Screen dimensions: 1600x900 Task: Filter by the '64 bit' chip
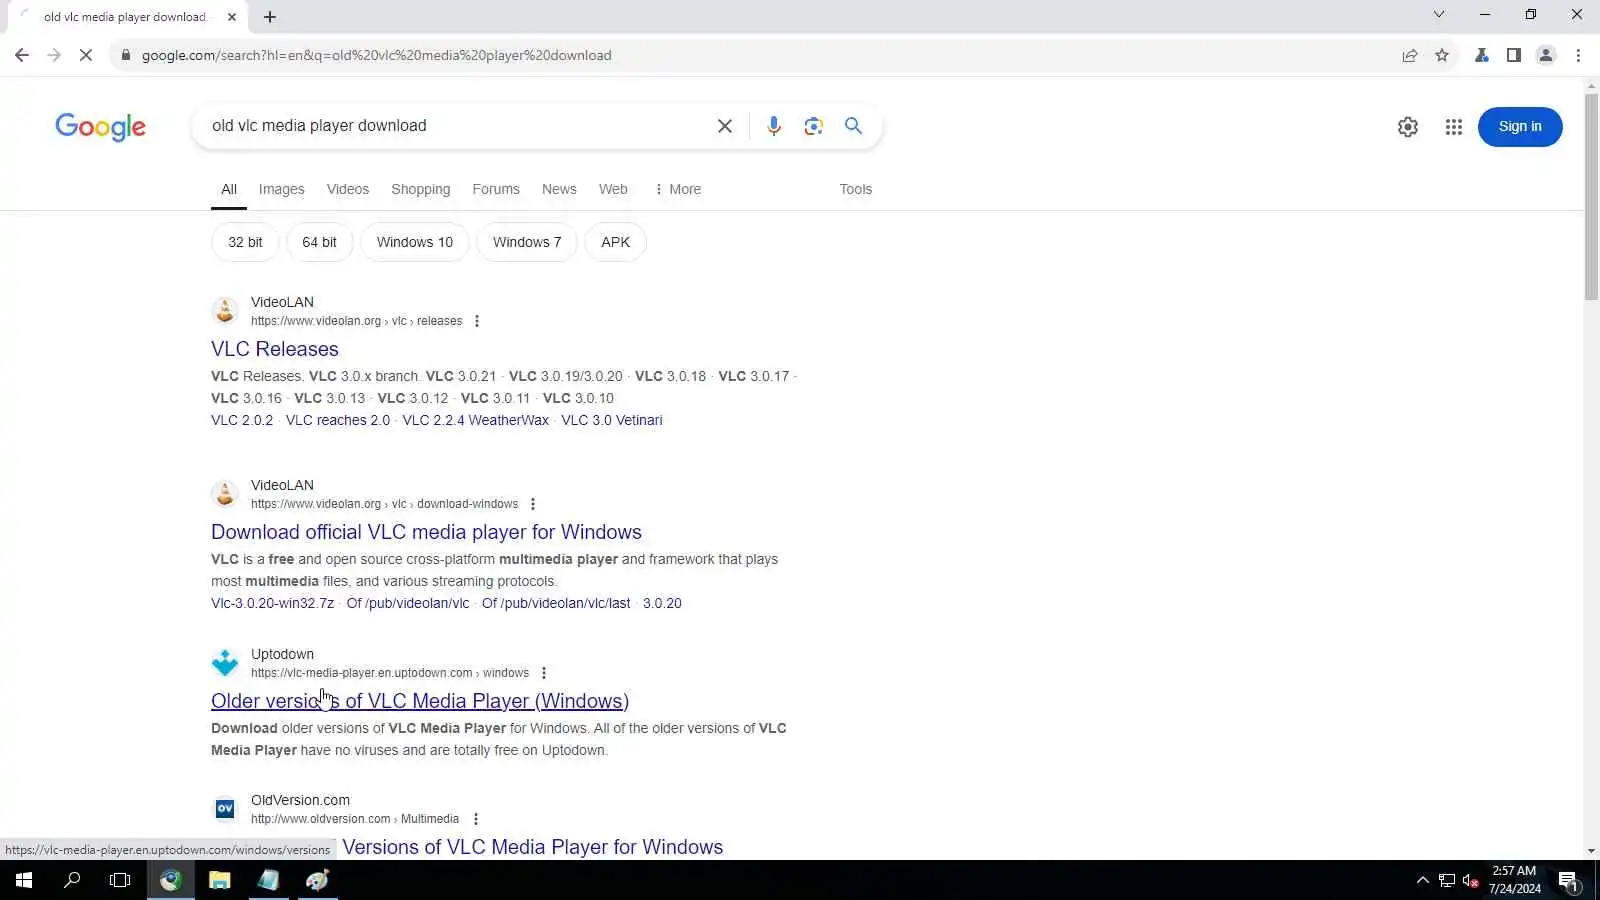click(320, 242)
